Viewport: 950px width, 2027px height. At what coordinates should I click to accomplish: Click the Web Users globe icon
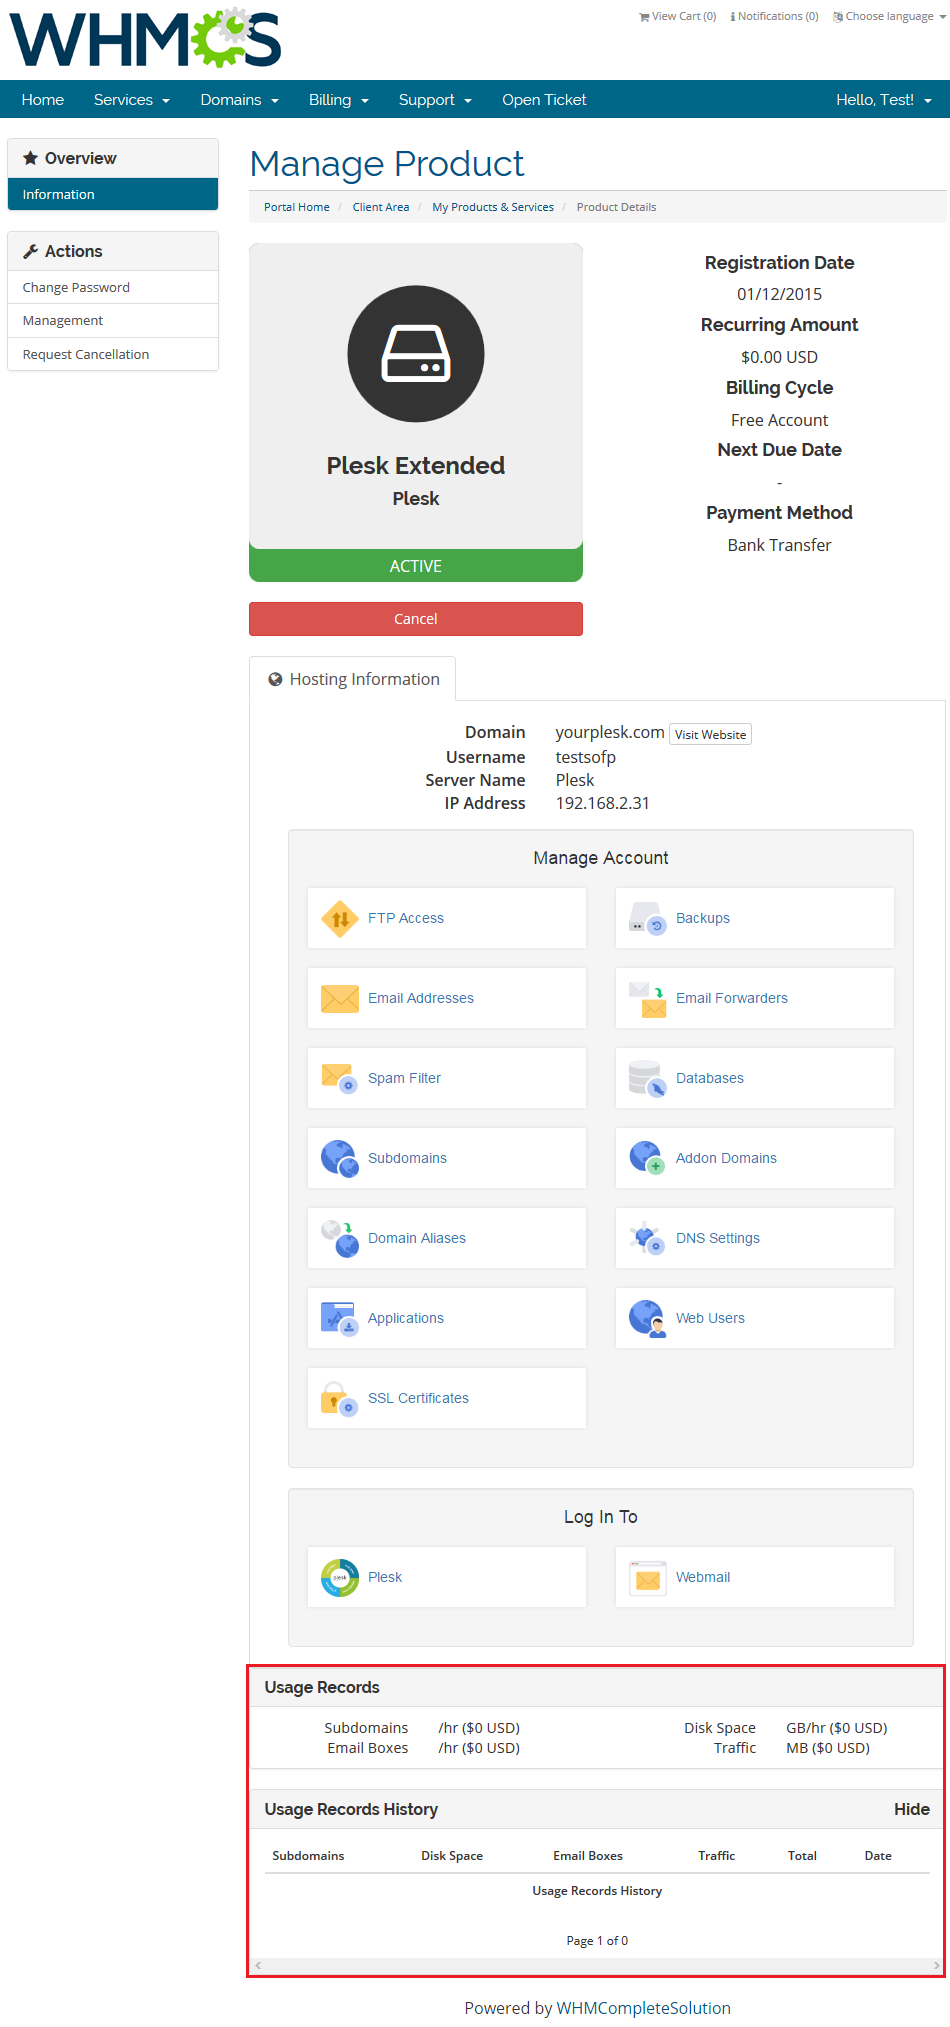[x=647, y=1318]
